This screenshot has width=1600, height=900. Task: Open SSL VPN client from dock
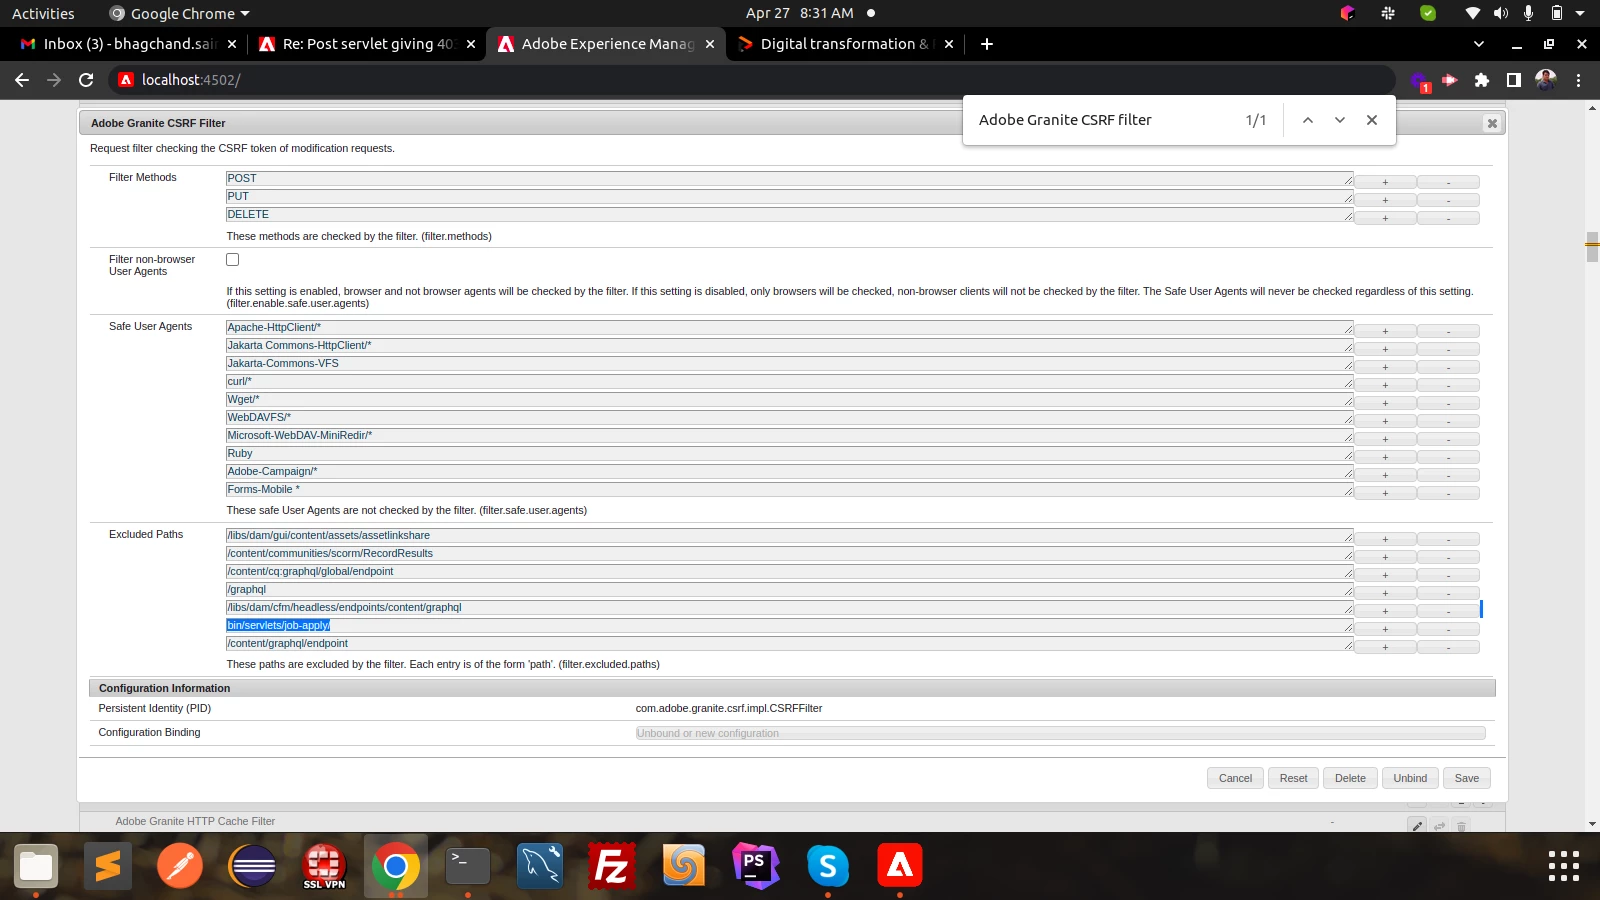click(324, 866)
